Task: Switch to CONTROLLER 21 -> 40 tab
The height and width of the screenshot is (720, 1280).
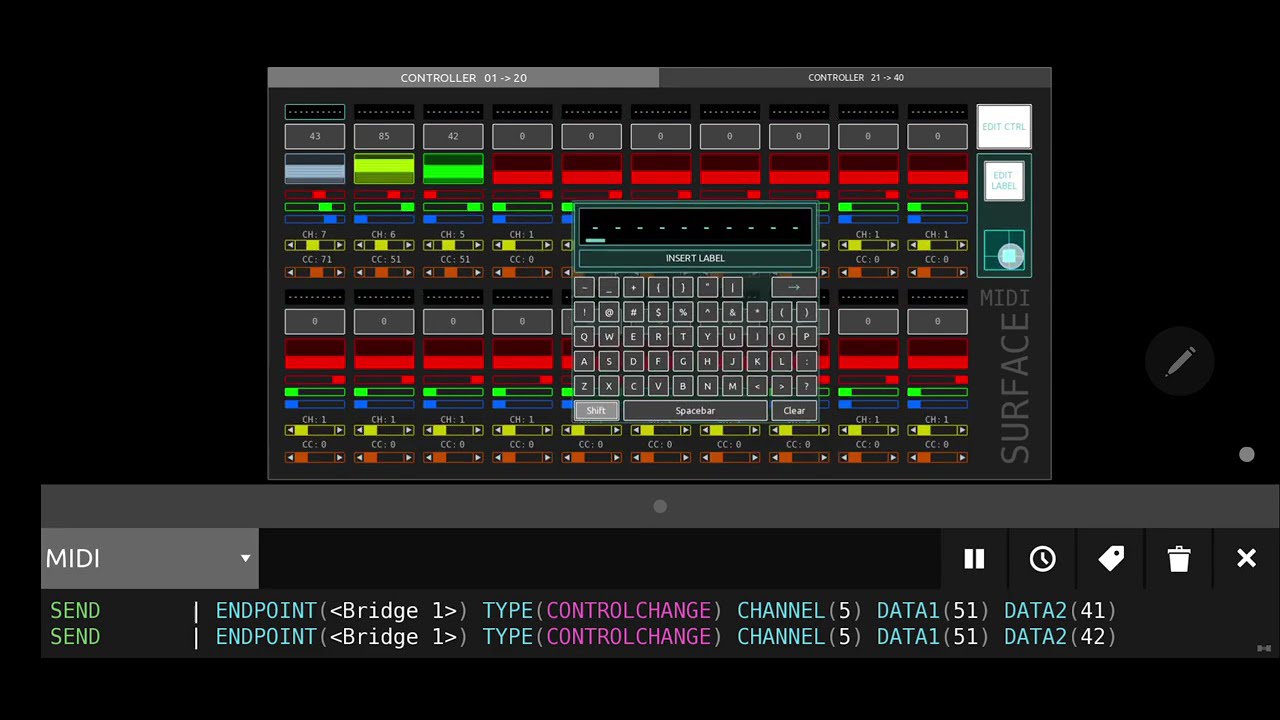Action: click(855, 77)
